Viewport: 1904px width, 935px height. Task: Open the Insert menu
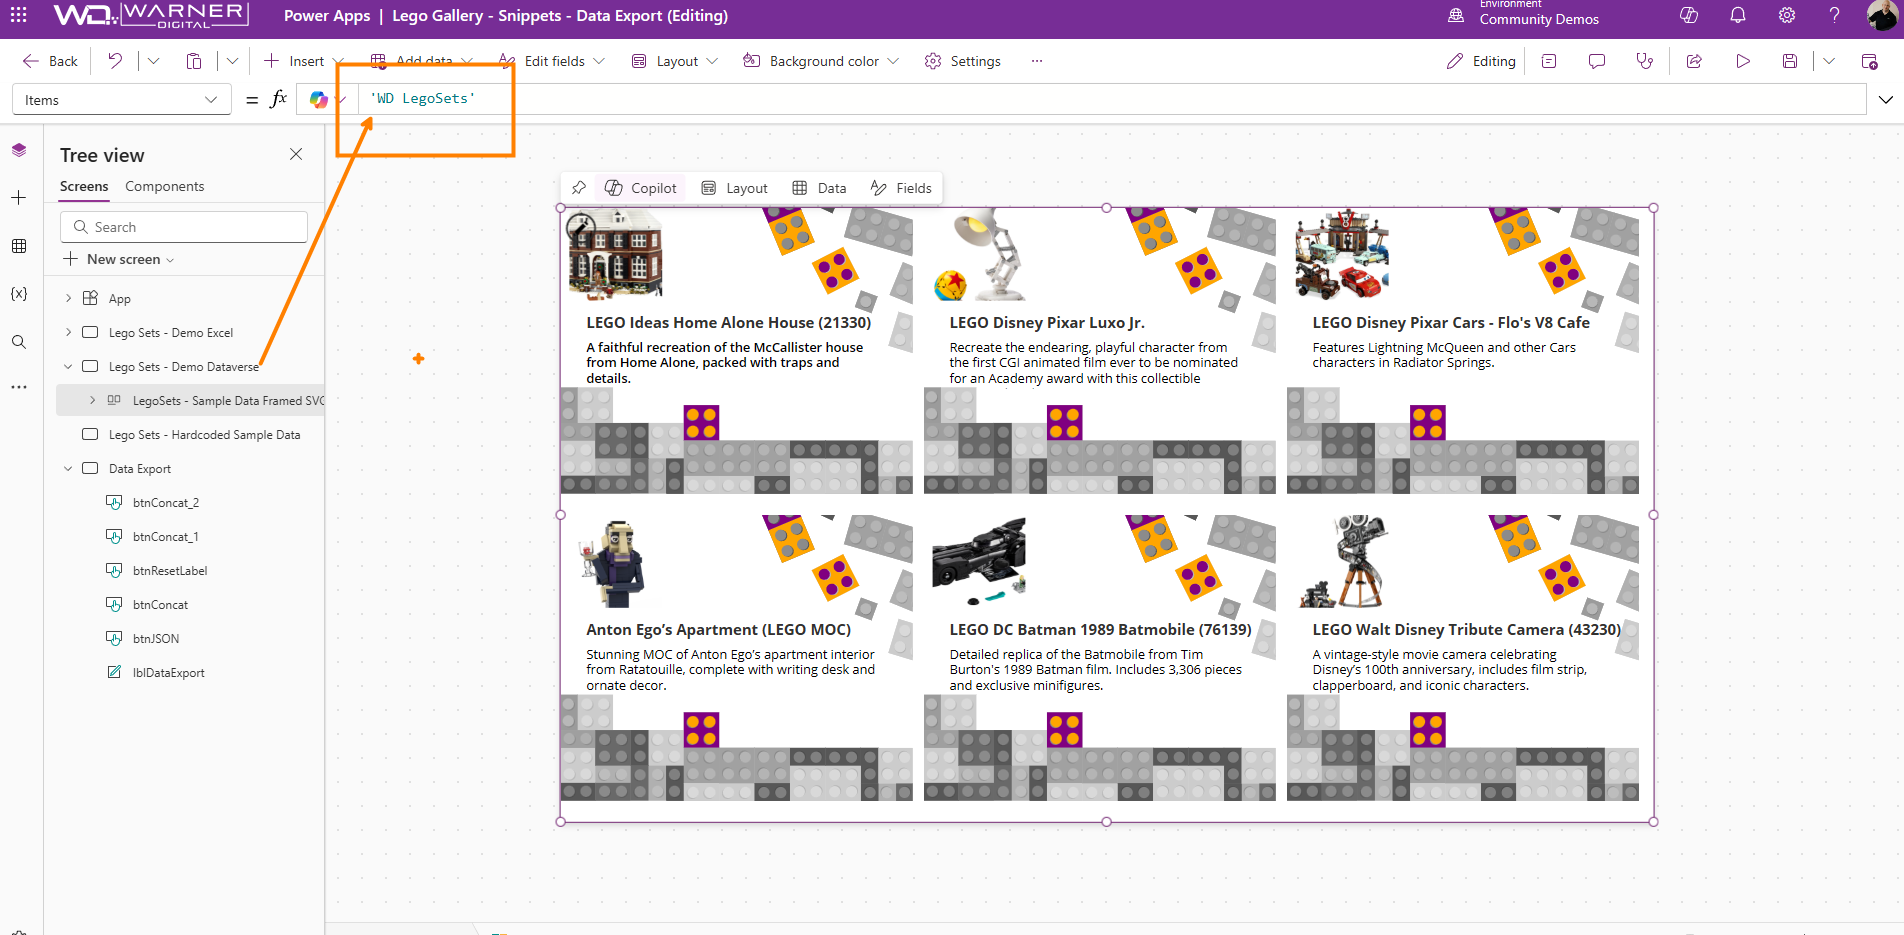click(303, 61)
